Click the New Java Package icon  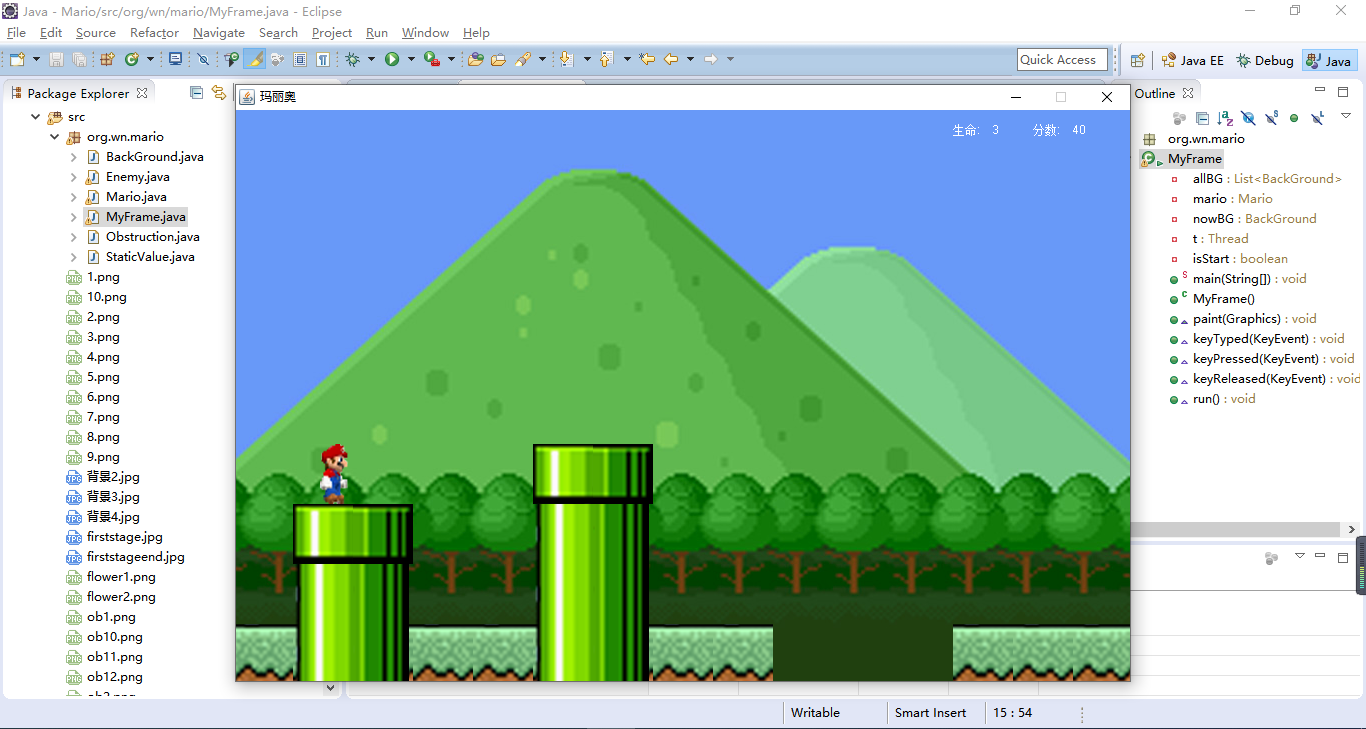pyautogui.click(x=107, y=60)
